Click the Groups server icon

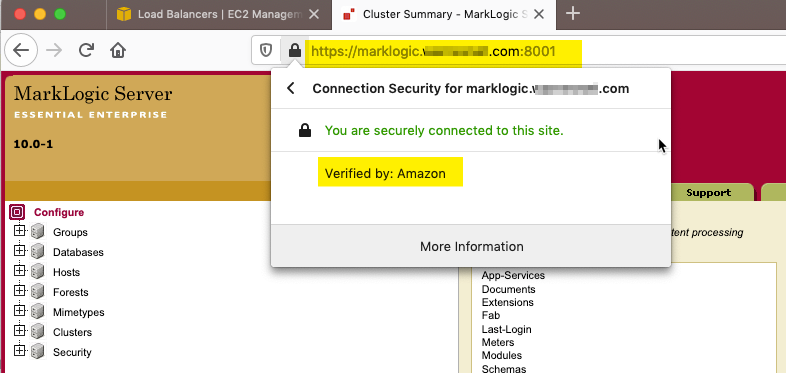click(37, 232)
